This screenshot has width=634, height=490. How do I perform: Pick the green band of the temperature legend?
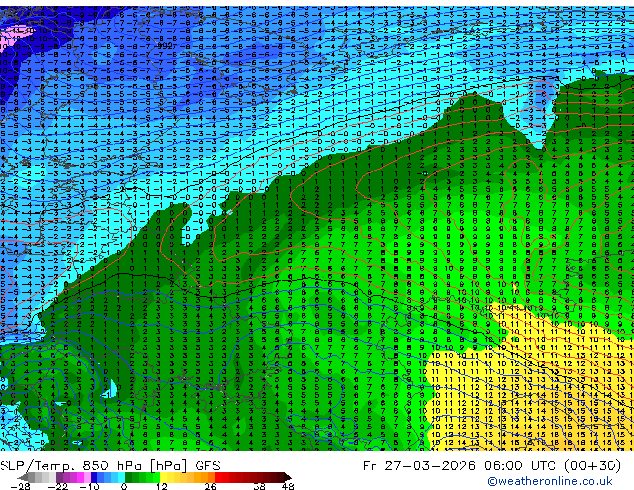coord(142,477)
